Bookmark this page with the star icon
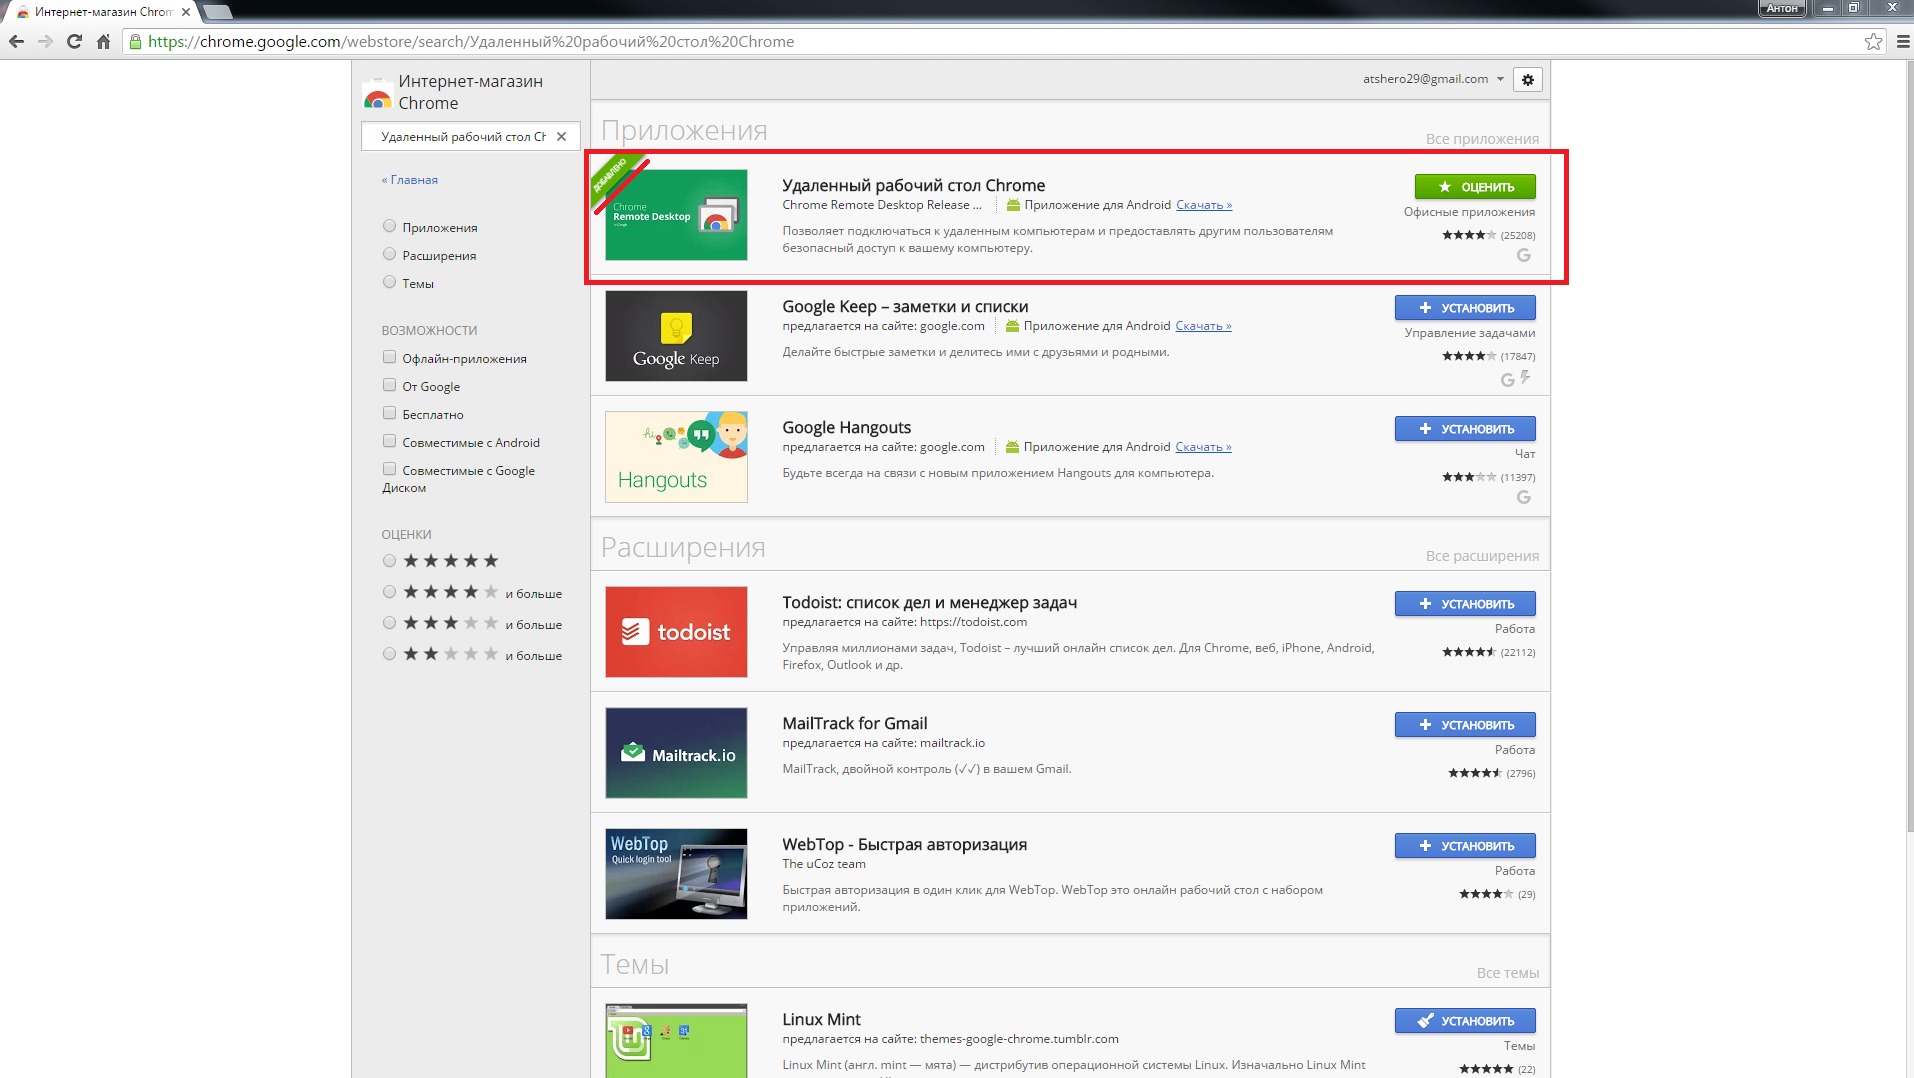The width and height of the screenshot is (1914, 1078). [1873, 42]
